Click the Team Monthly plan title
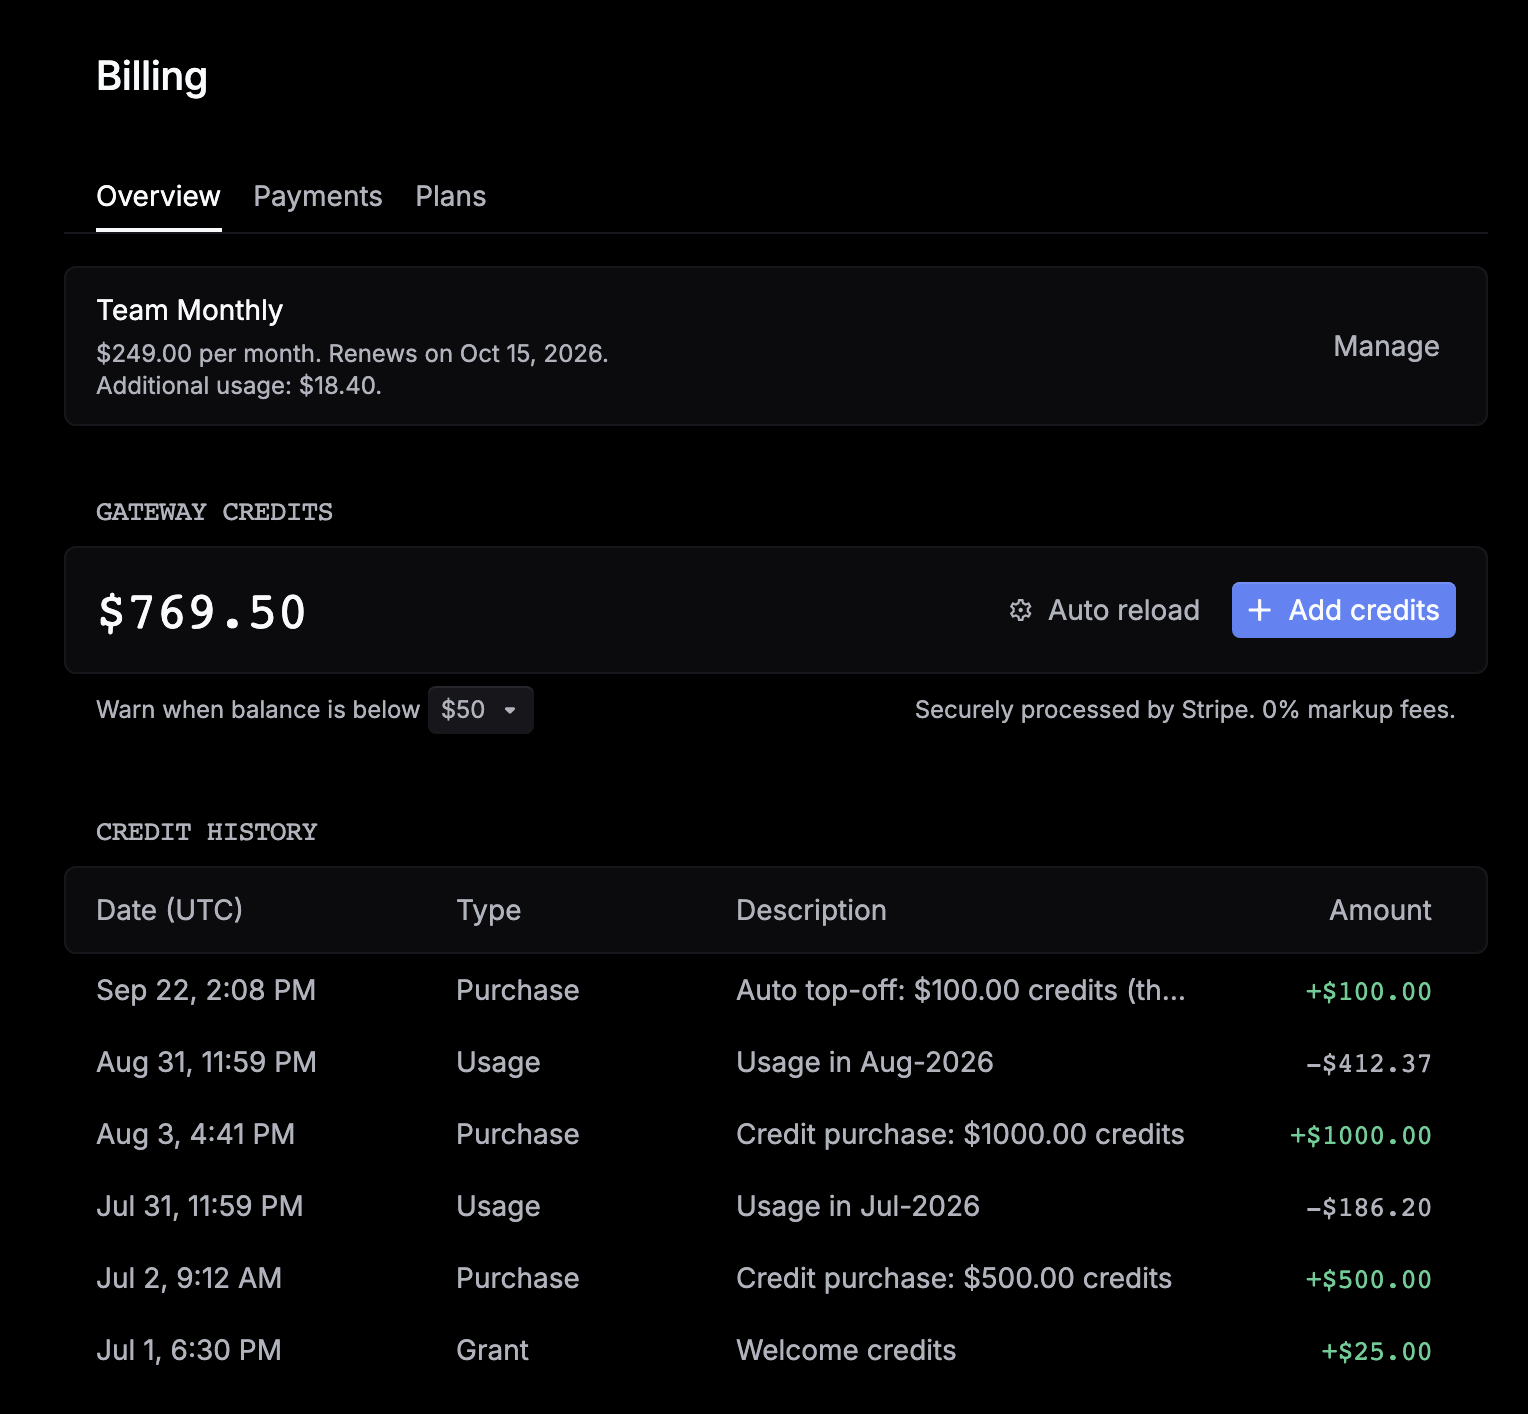1528x1414 pixels. tap(190, 310)
